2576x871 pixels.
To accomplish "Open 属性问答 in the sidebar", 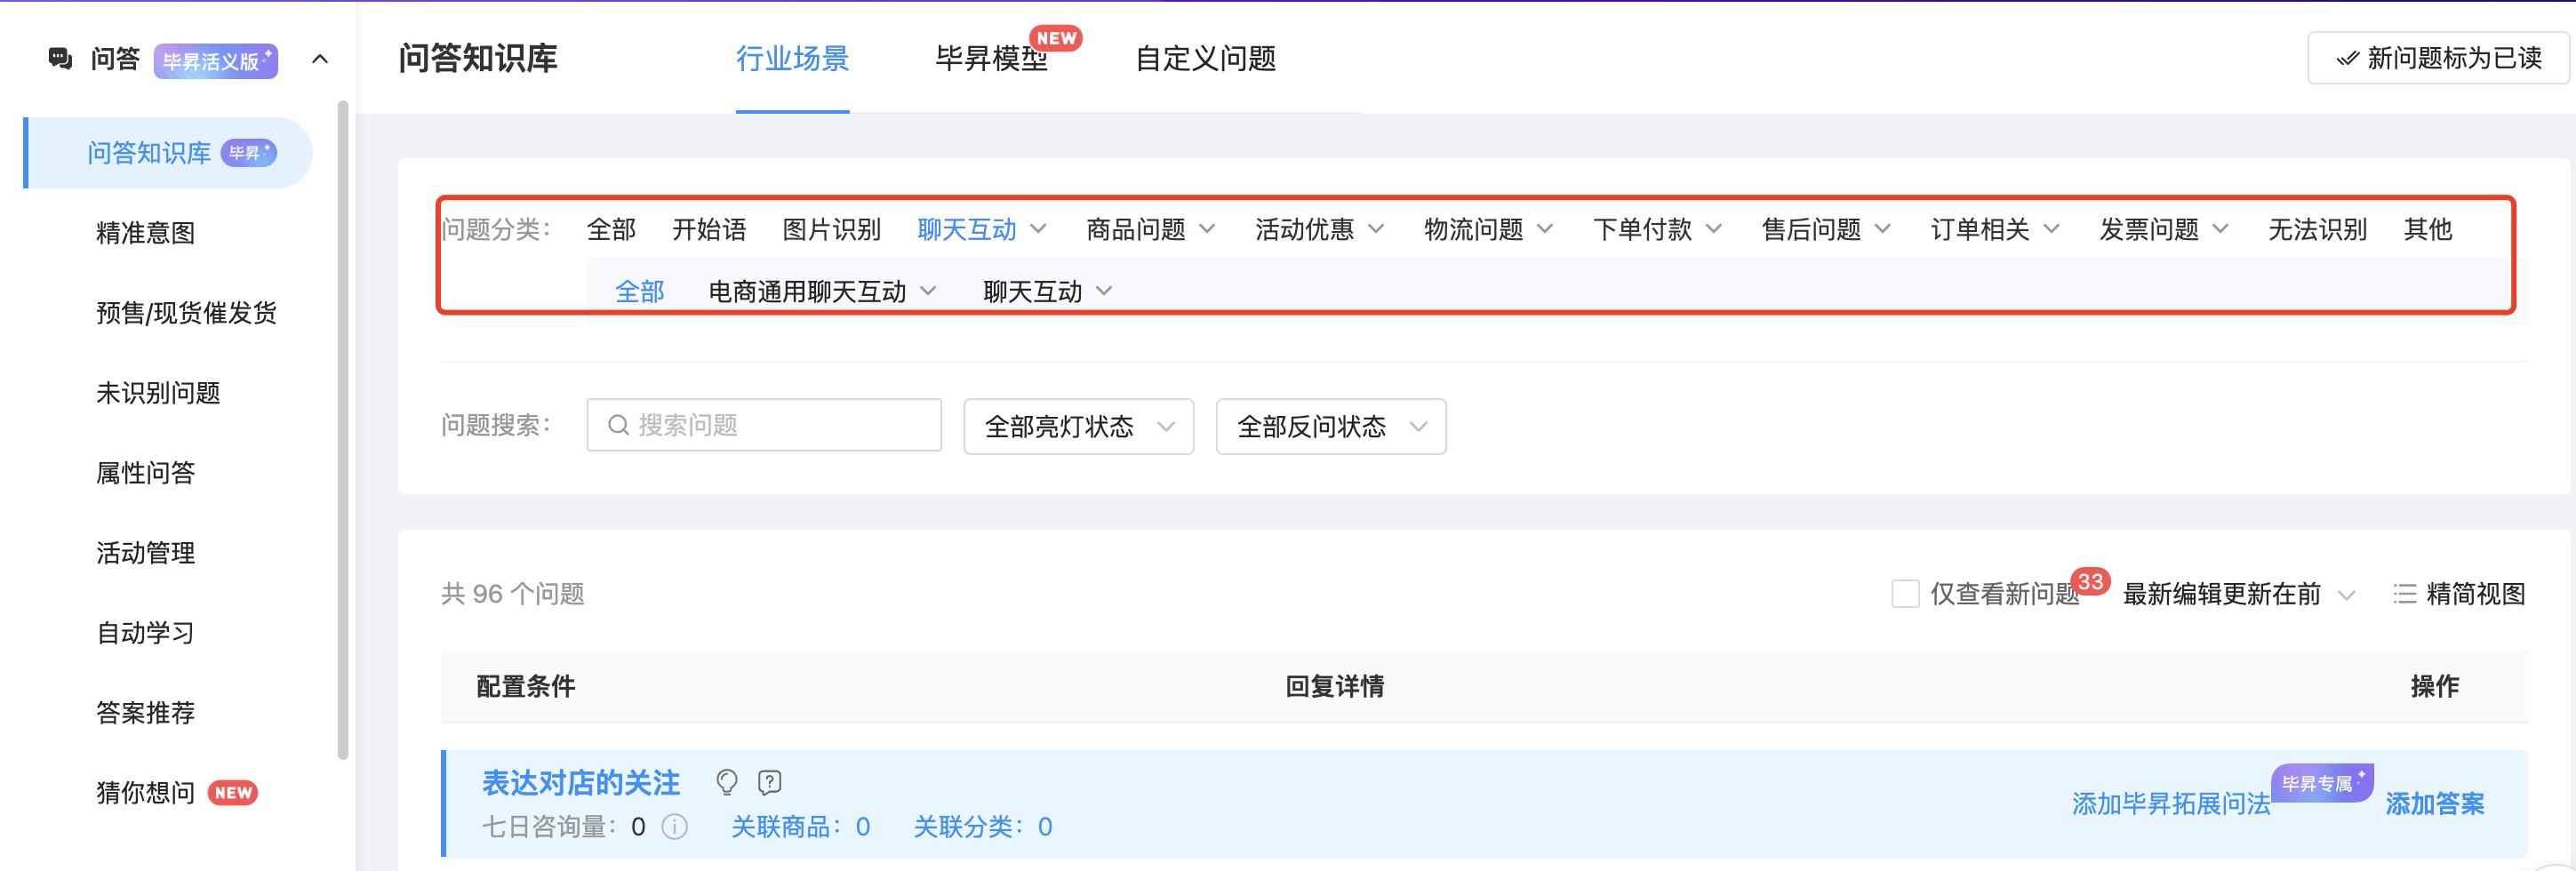I will [146, 473].
